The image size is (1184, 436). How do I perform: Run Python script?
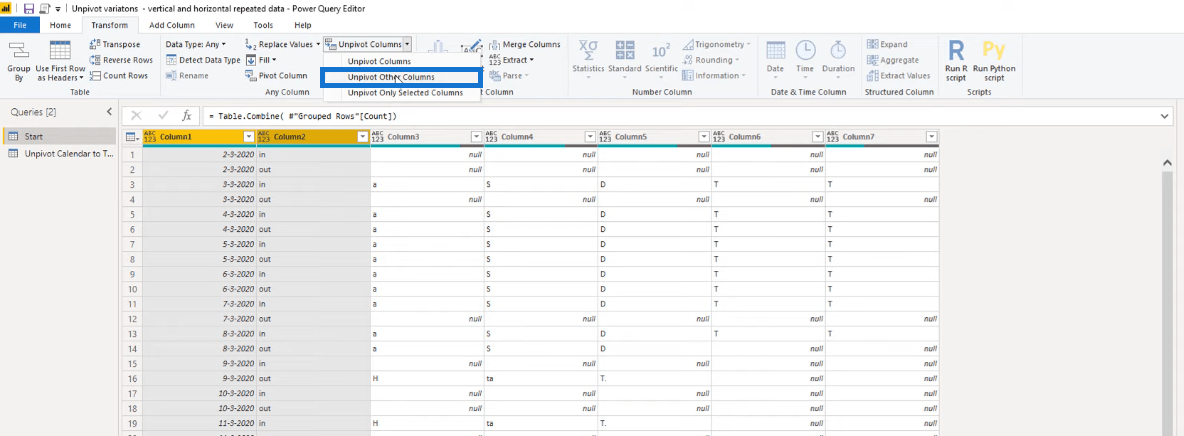point(994,61)
